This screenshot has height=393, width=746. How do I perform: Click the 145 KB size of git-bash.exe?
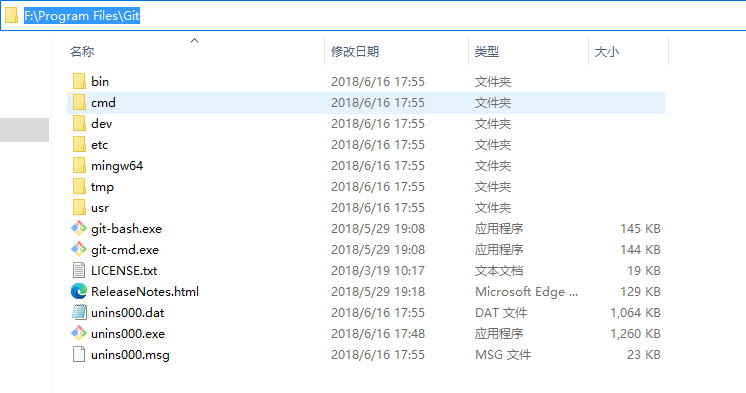click(640, 228)
